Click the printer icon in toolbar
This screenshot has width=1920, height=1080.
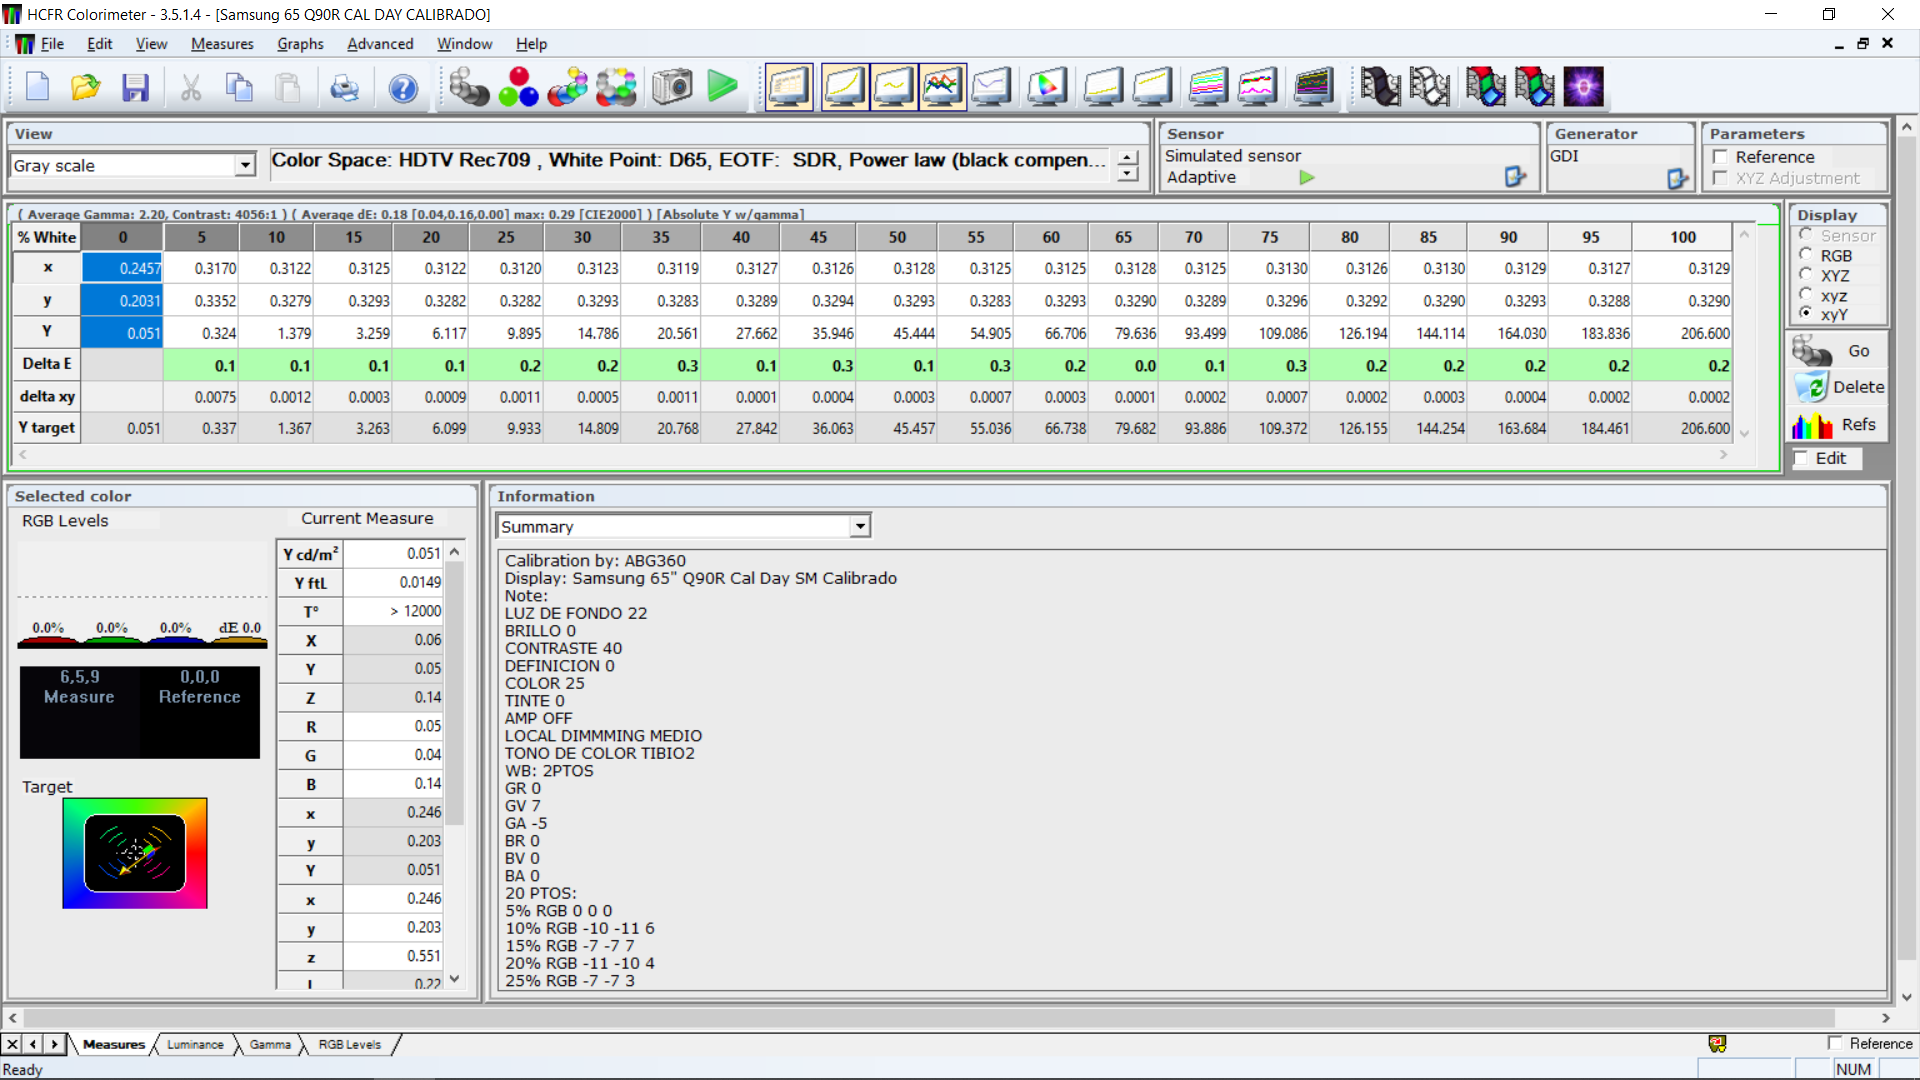344,88
